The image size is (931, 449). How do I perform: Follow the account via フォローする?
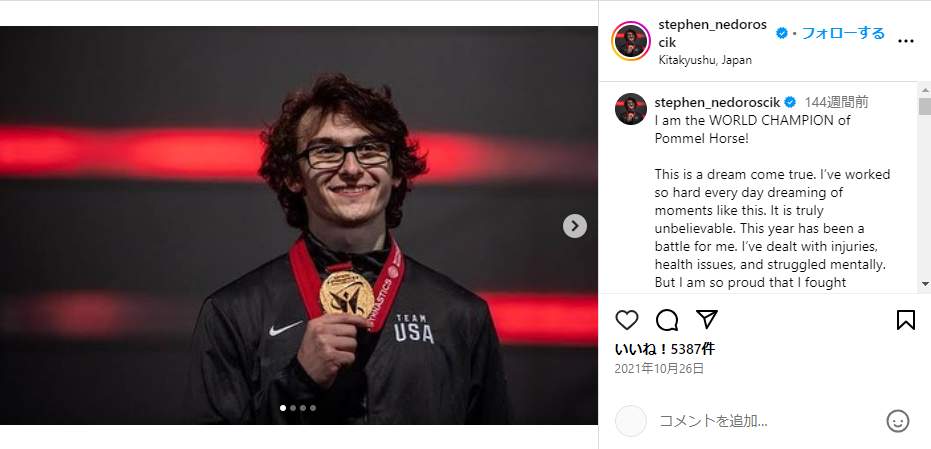(843, 33)
